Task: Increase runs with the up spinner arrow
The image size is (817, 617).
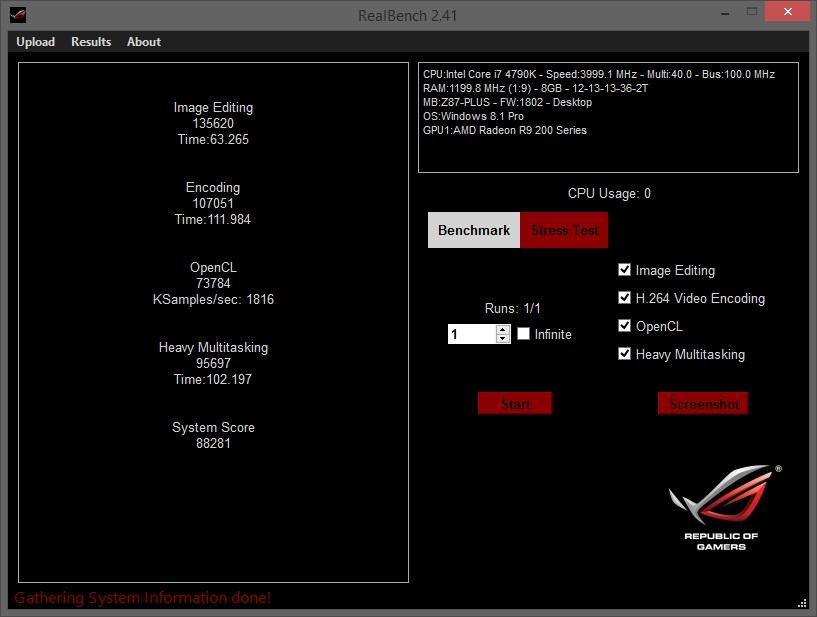Action: (503, 329)
